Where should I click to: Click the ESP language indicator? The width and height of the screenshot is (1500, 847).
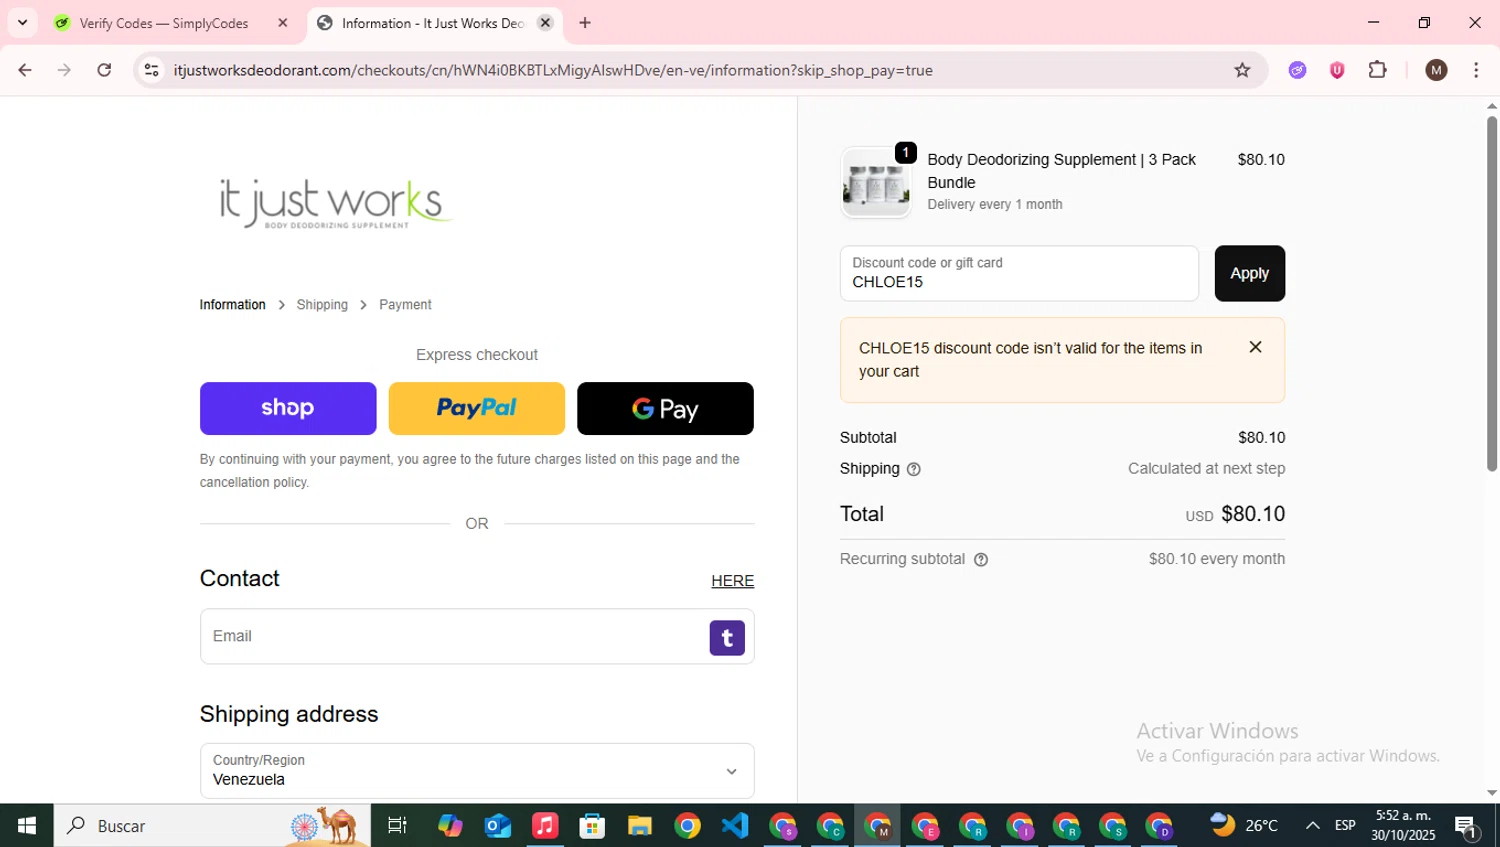point(1345,826)
